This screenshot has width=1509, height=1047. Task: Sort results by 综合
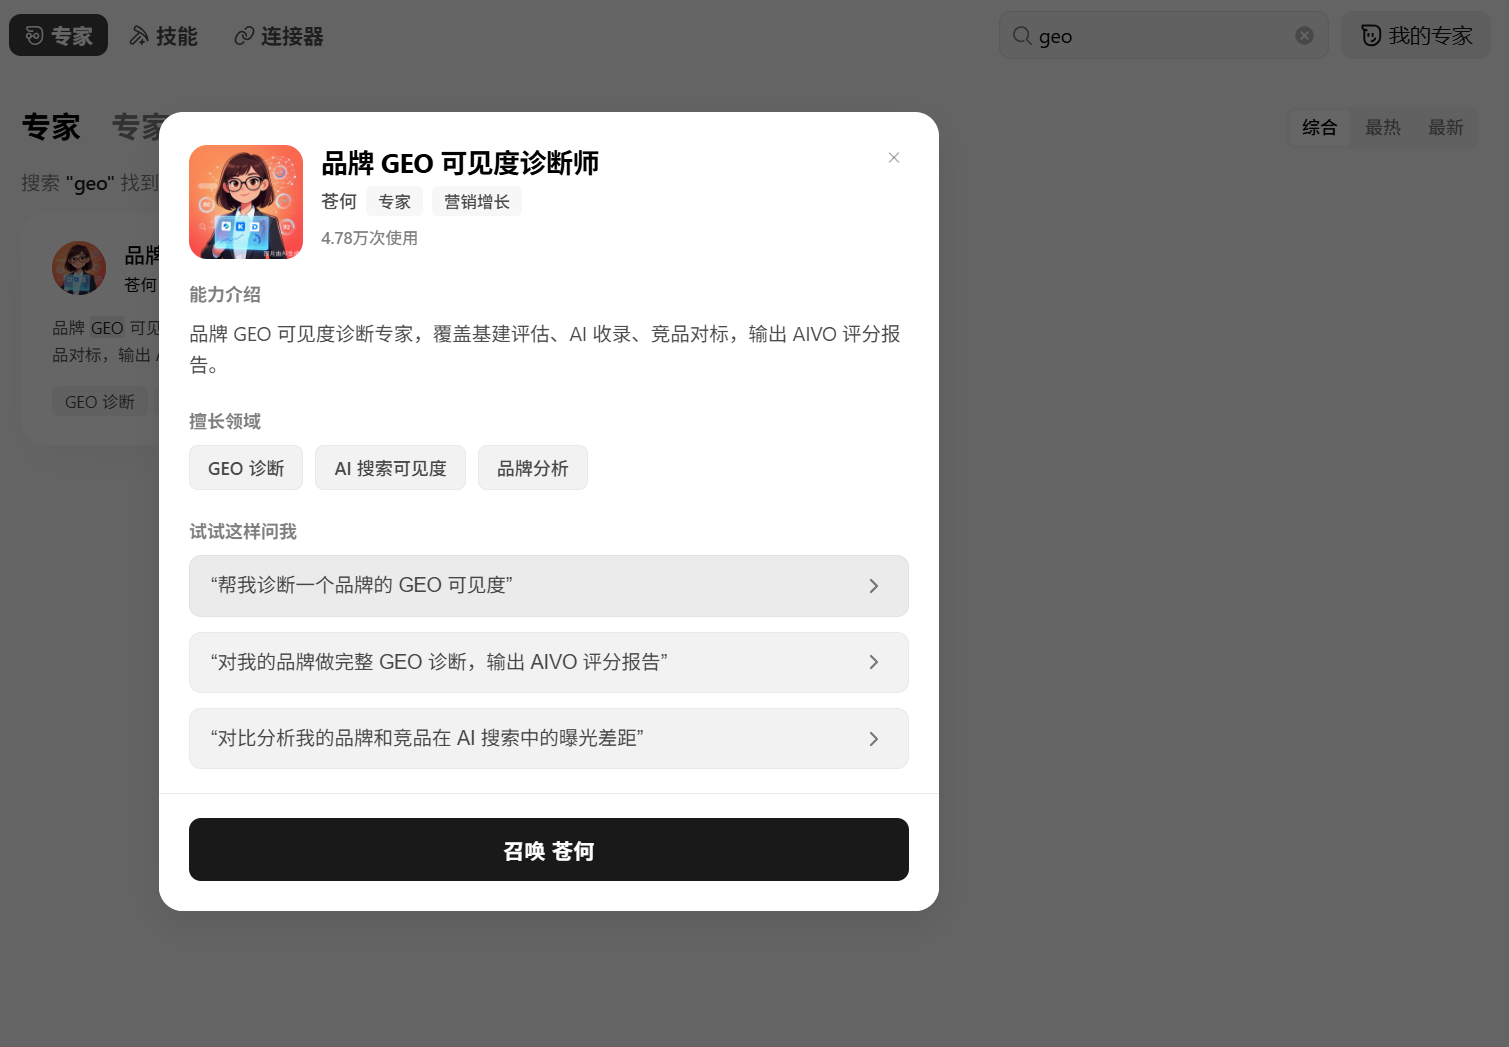(1319, 128)
